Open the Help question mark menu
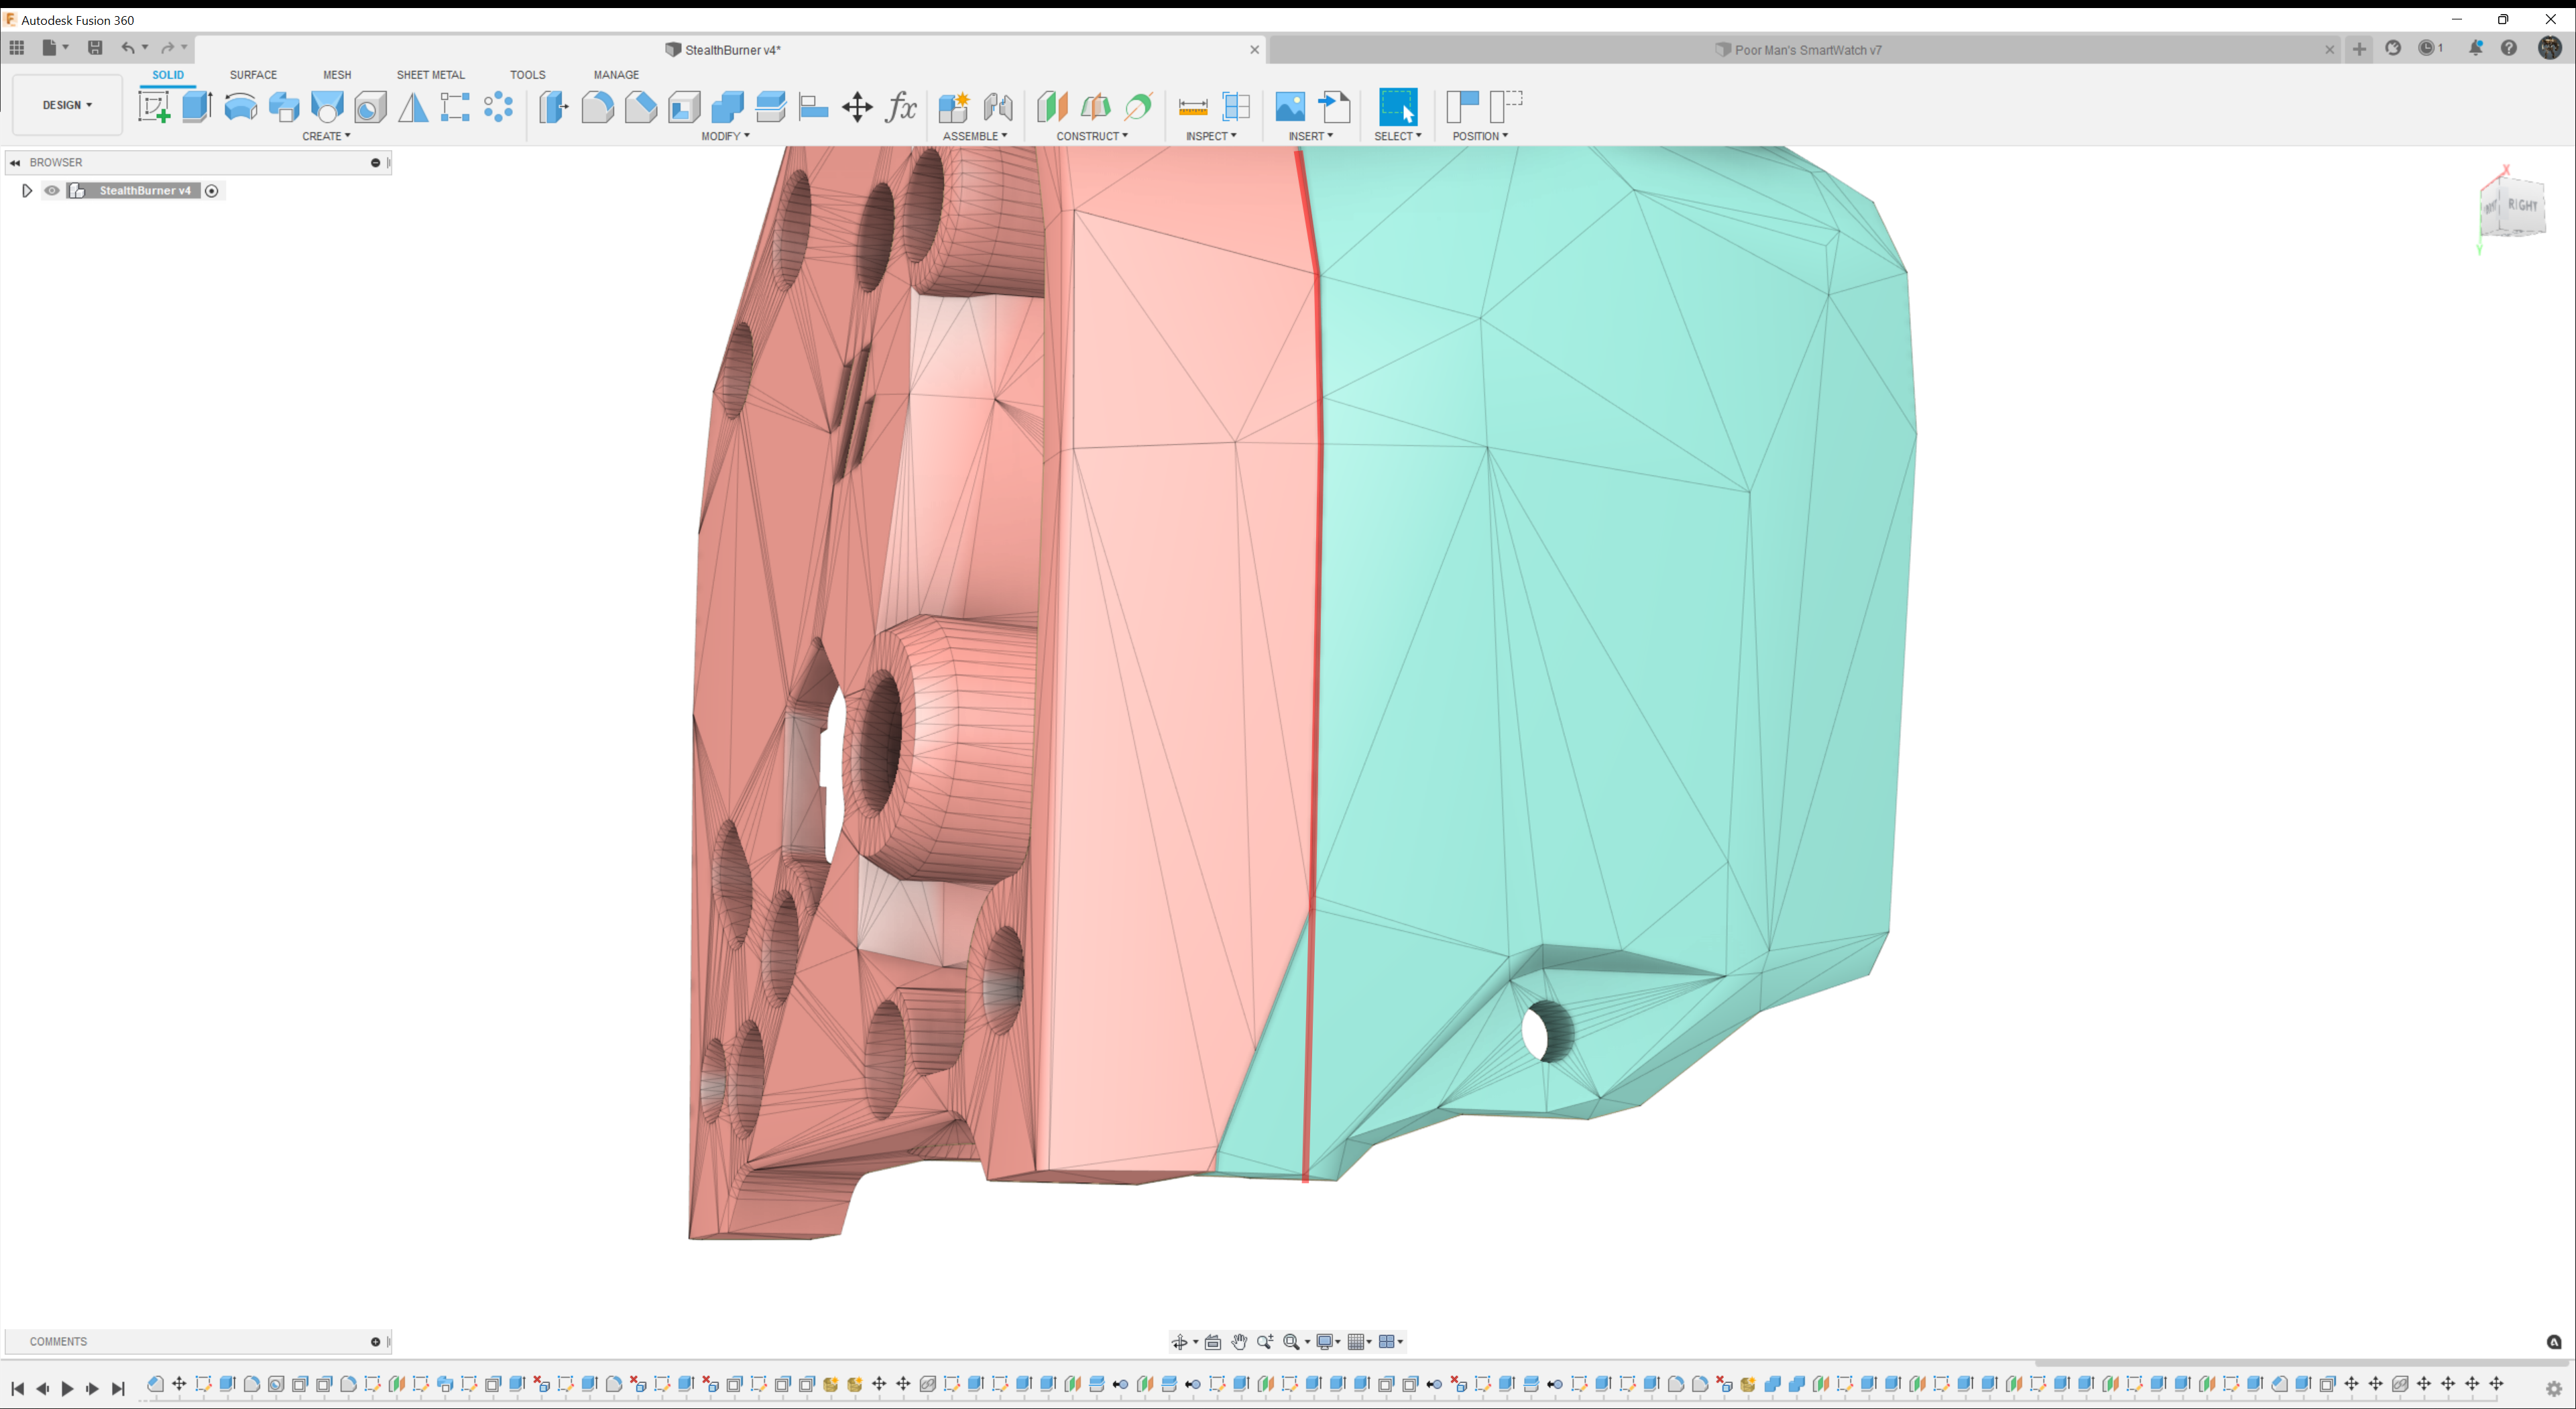The image size is (2576, 1409). [2509, 48]
